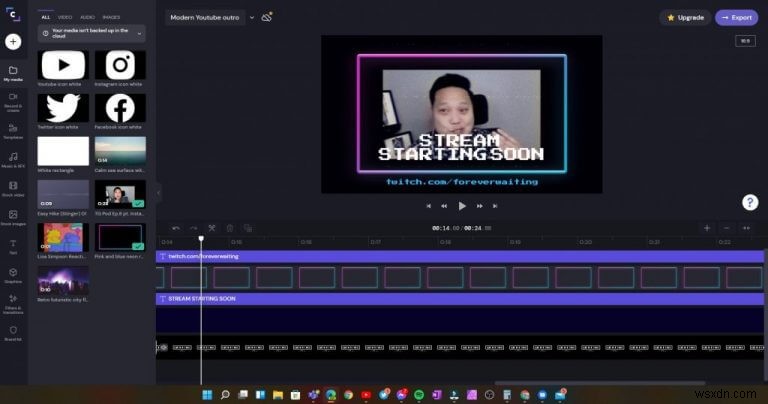The width and height of the screenshot is (768, 404).
Task: Collapse the media panel with side arrow
Action: pos(158,193)
